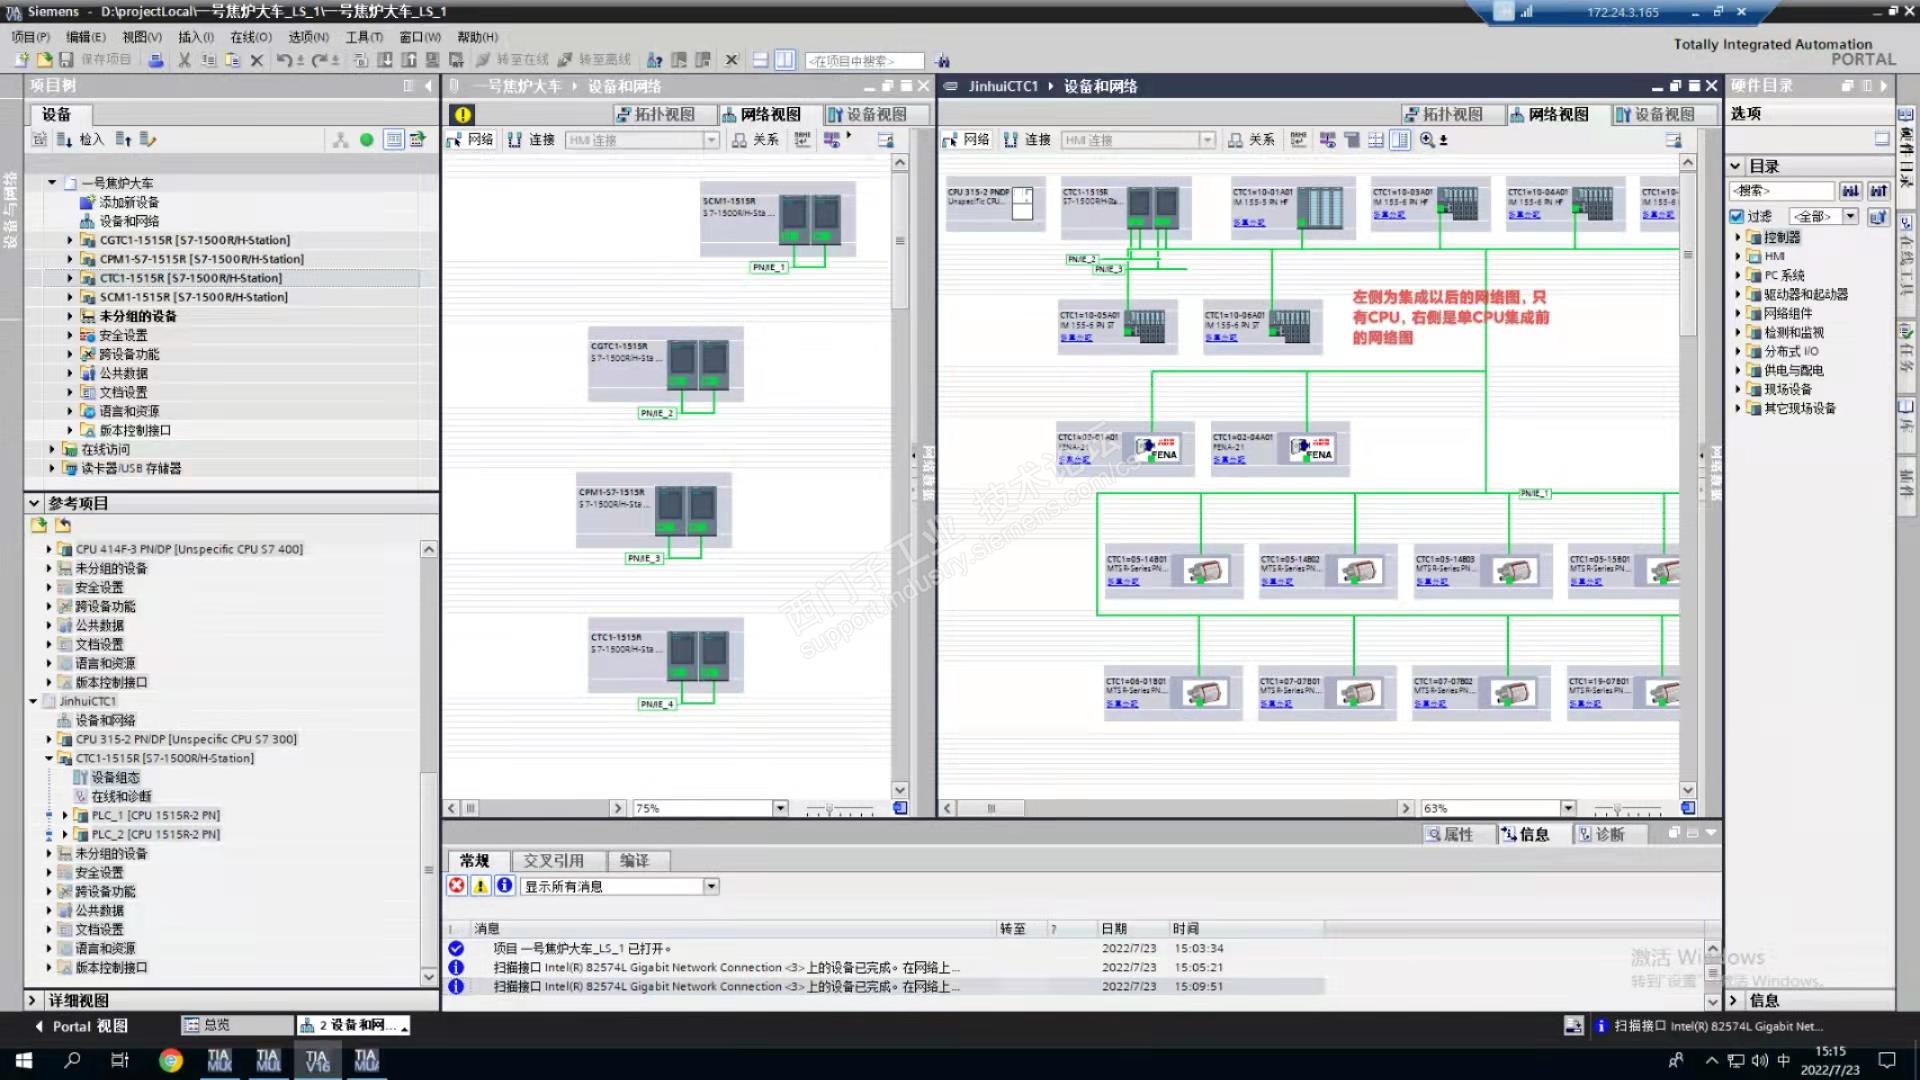Click the cut scissors icon
1920x1080 pixels.
[x=184, y=60]
